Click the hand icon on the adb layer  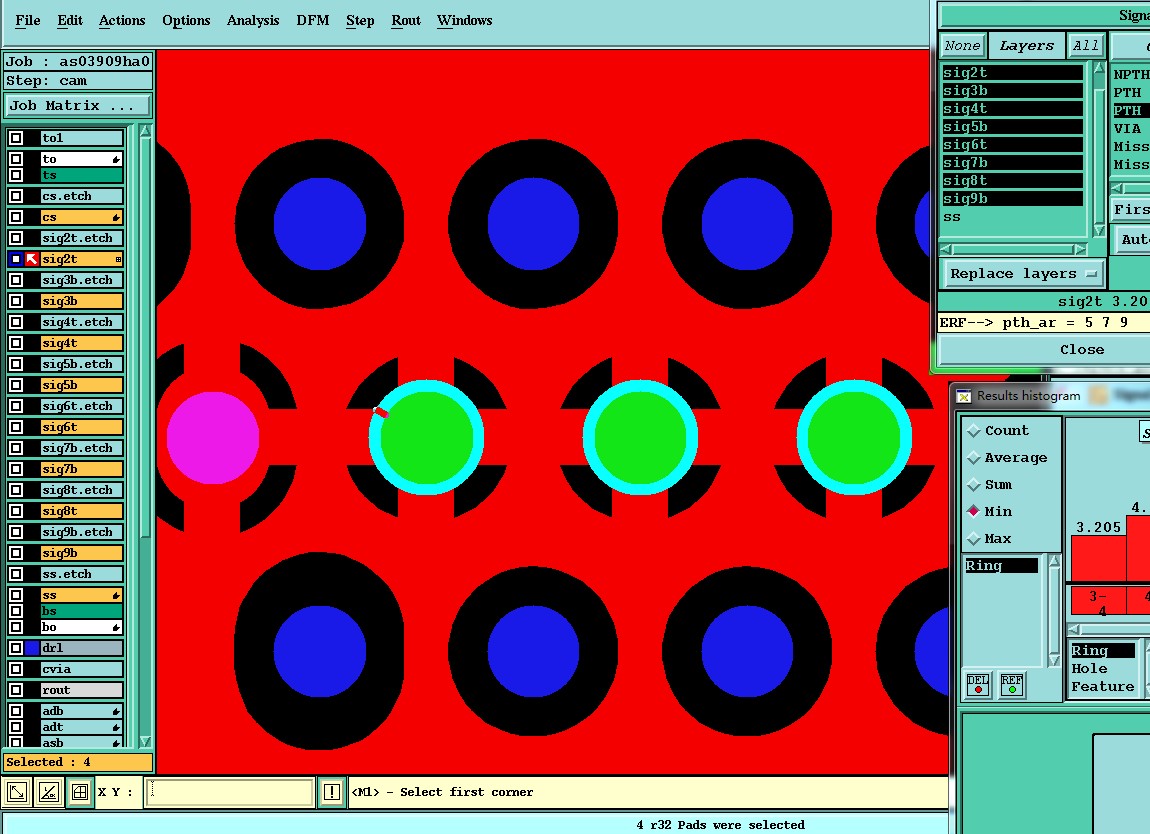pyautogui.click(x=116, y=712)
